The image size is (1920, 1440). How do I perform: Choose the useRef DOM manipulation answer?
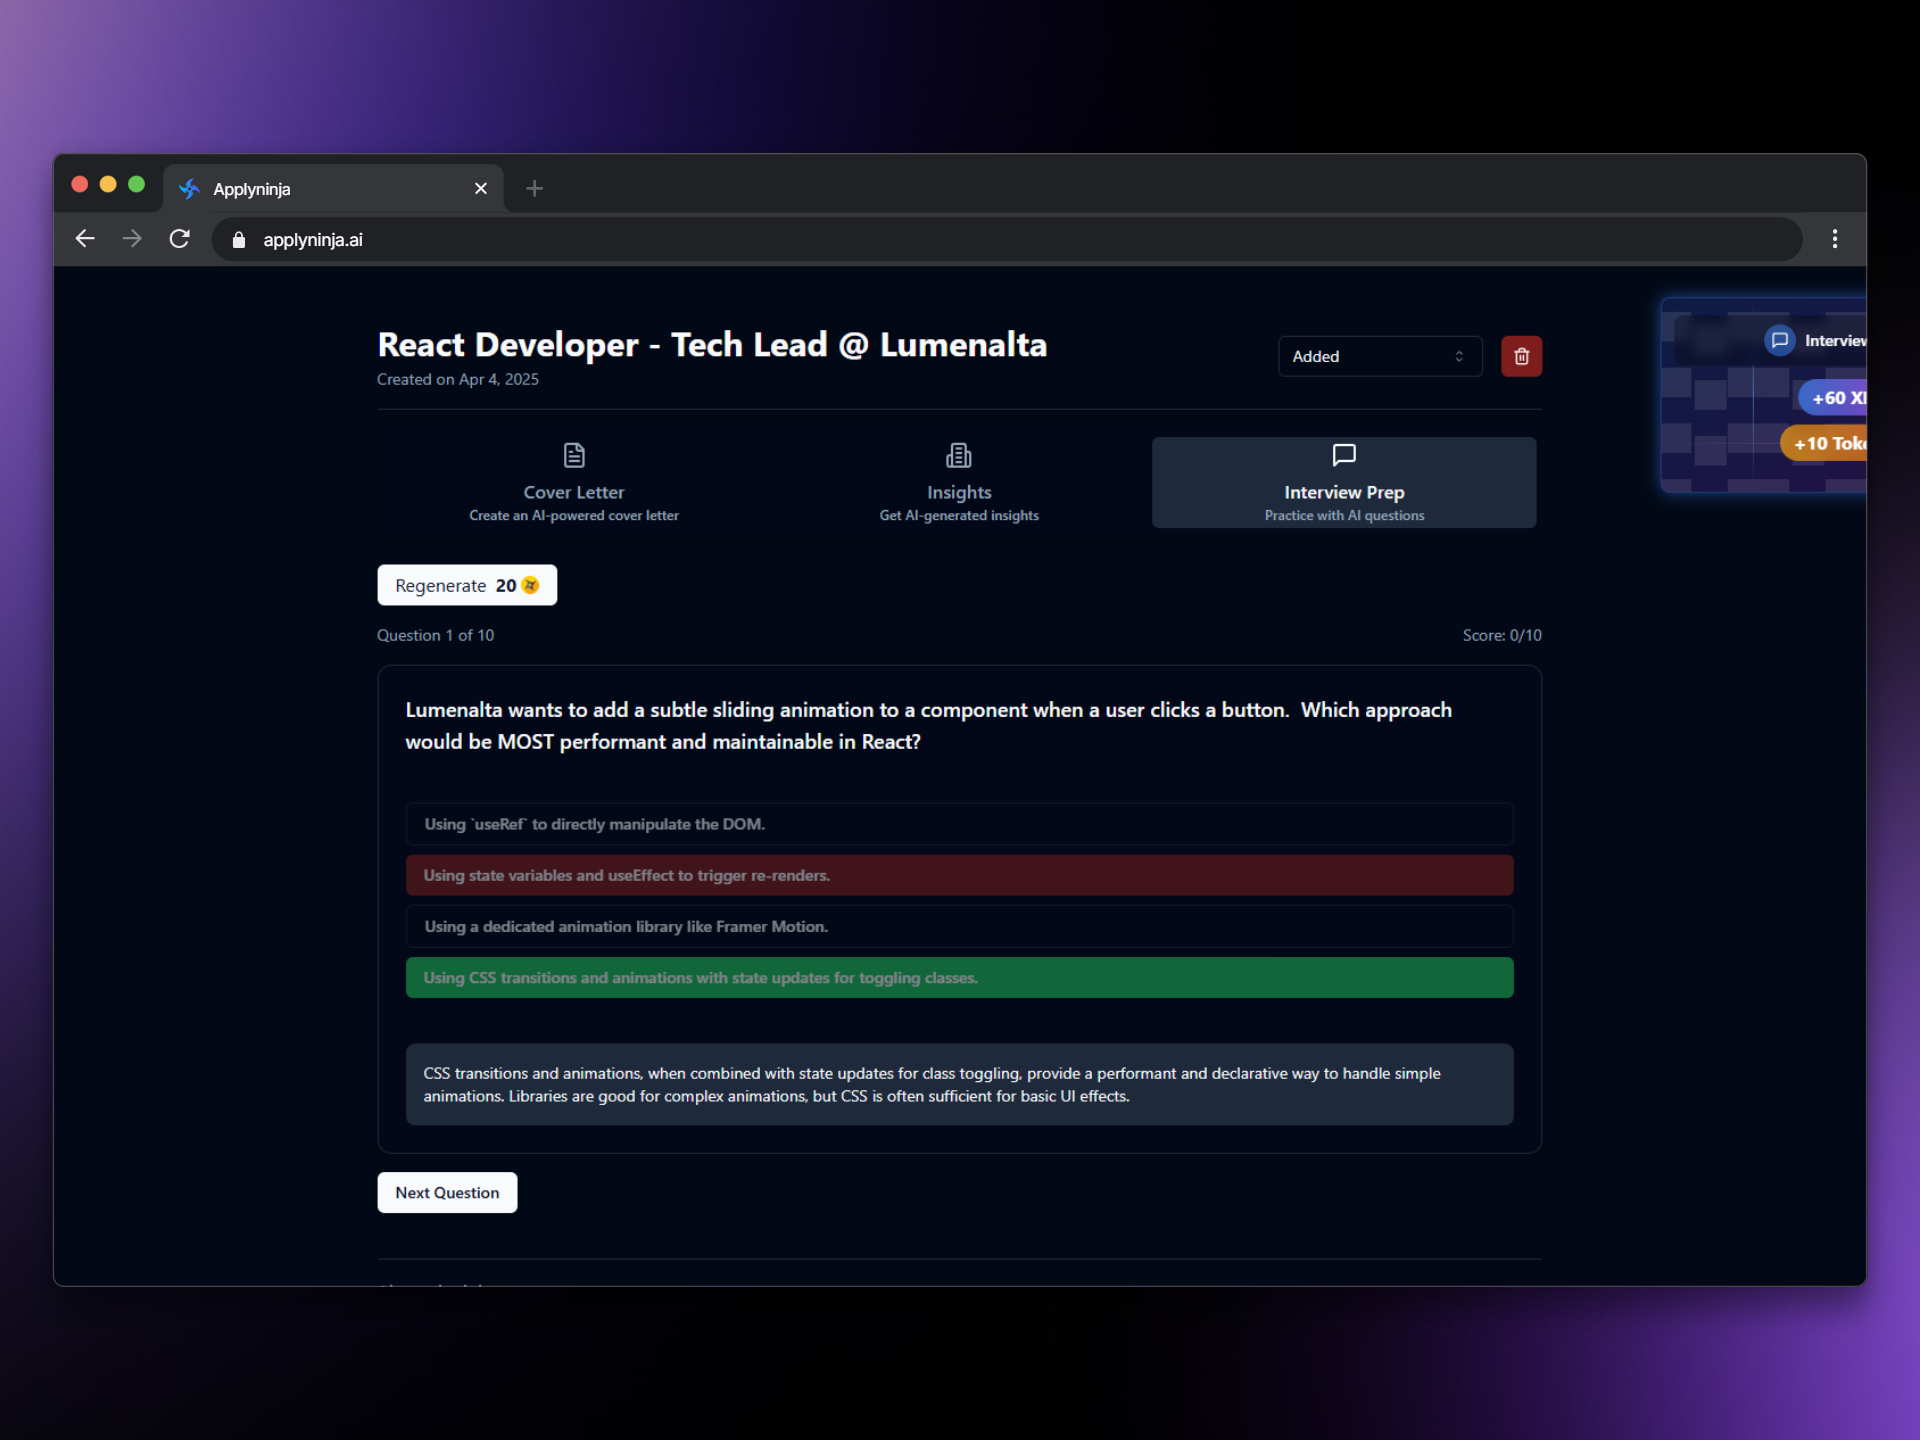tap(958, 824)
